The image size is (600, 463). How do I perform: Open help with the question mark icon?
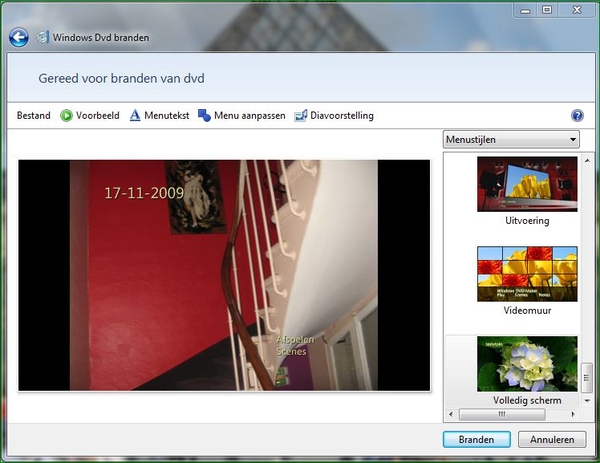[577, 115]
